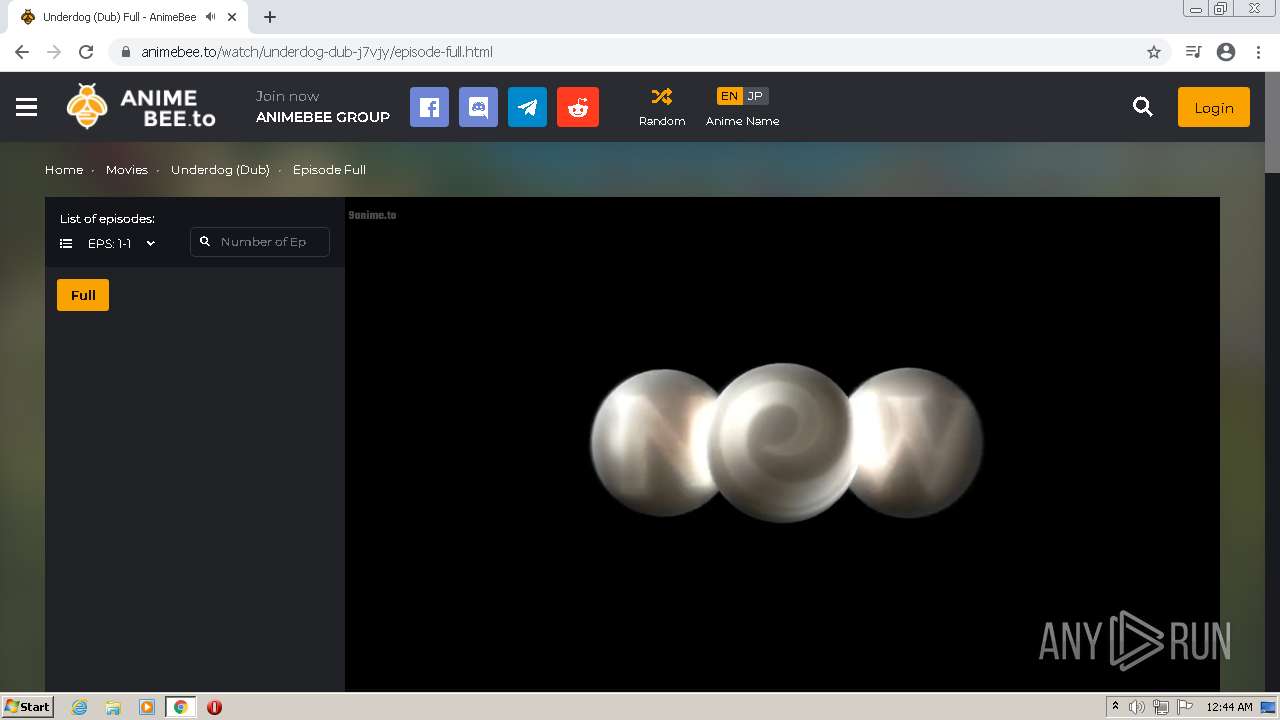Go forward in browser
1280x720 pixels.
tap(54, 52)
